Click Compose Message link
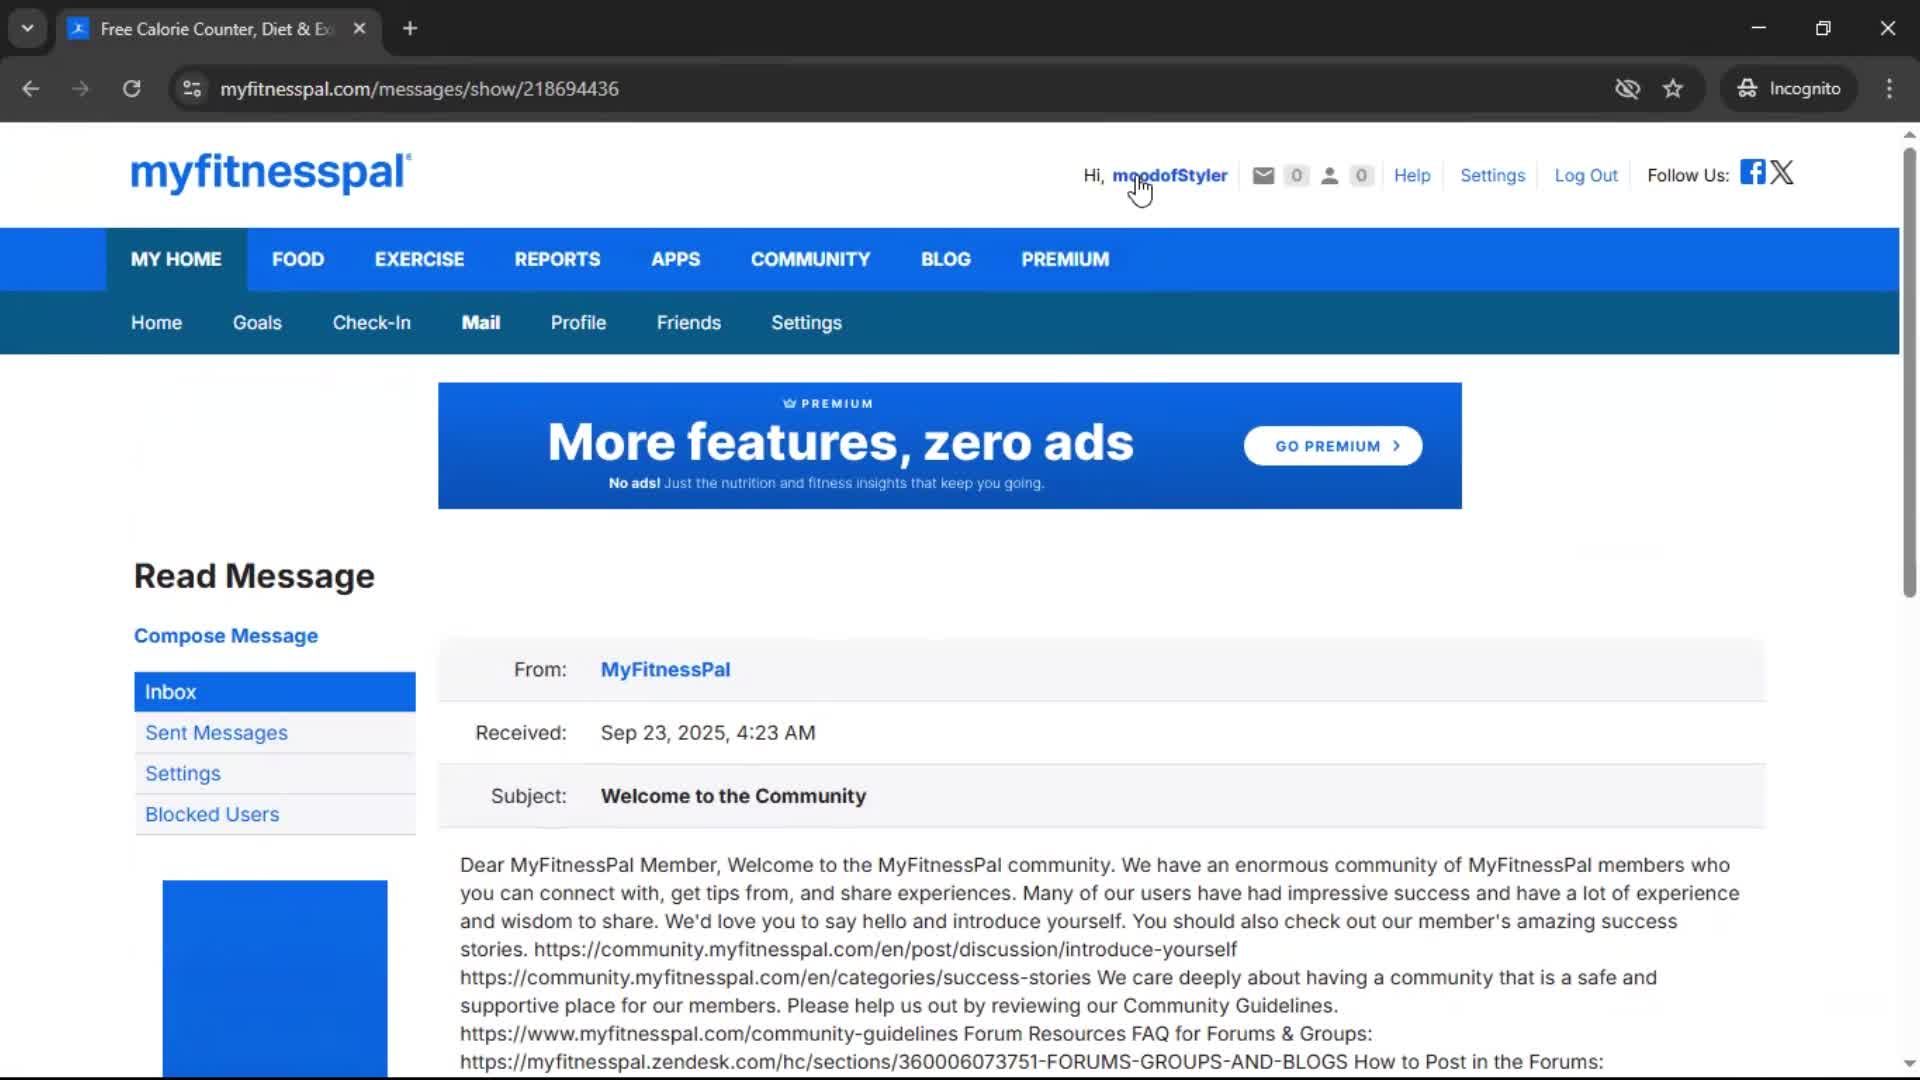This screenshot has width=1920, height=1080. 226,636
